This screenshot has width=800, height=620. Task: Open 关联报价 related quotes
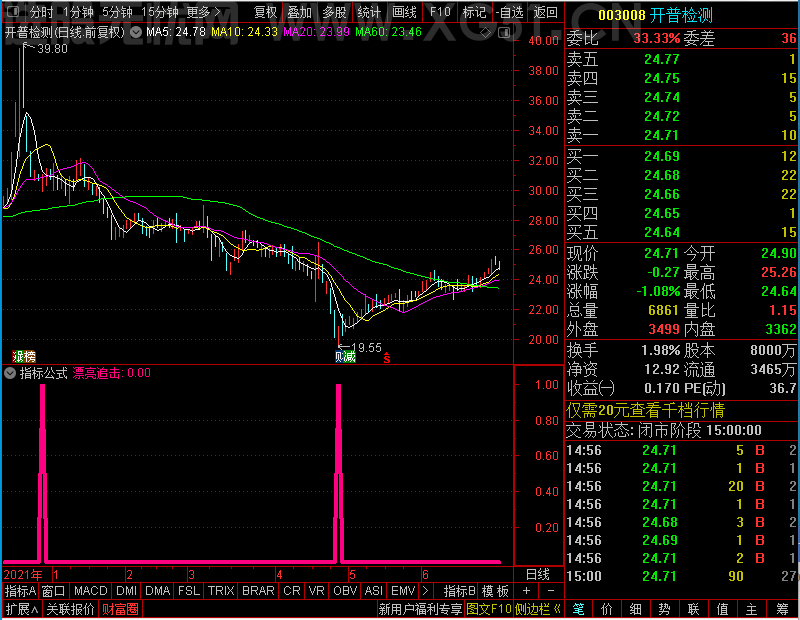click(70, 609)
